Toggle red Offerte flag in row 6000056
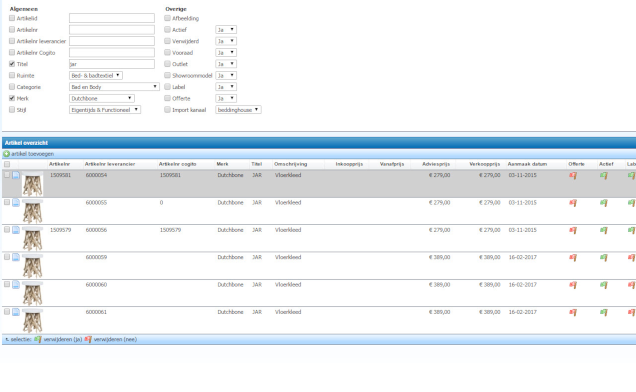The height and width of the screenshot is (392, 636). pos(573,230)
